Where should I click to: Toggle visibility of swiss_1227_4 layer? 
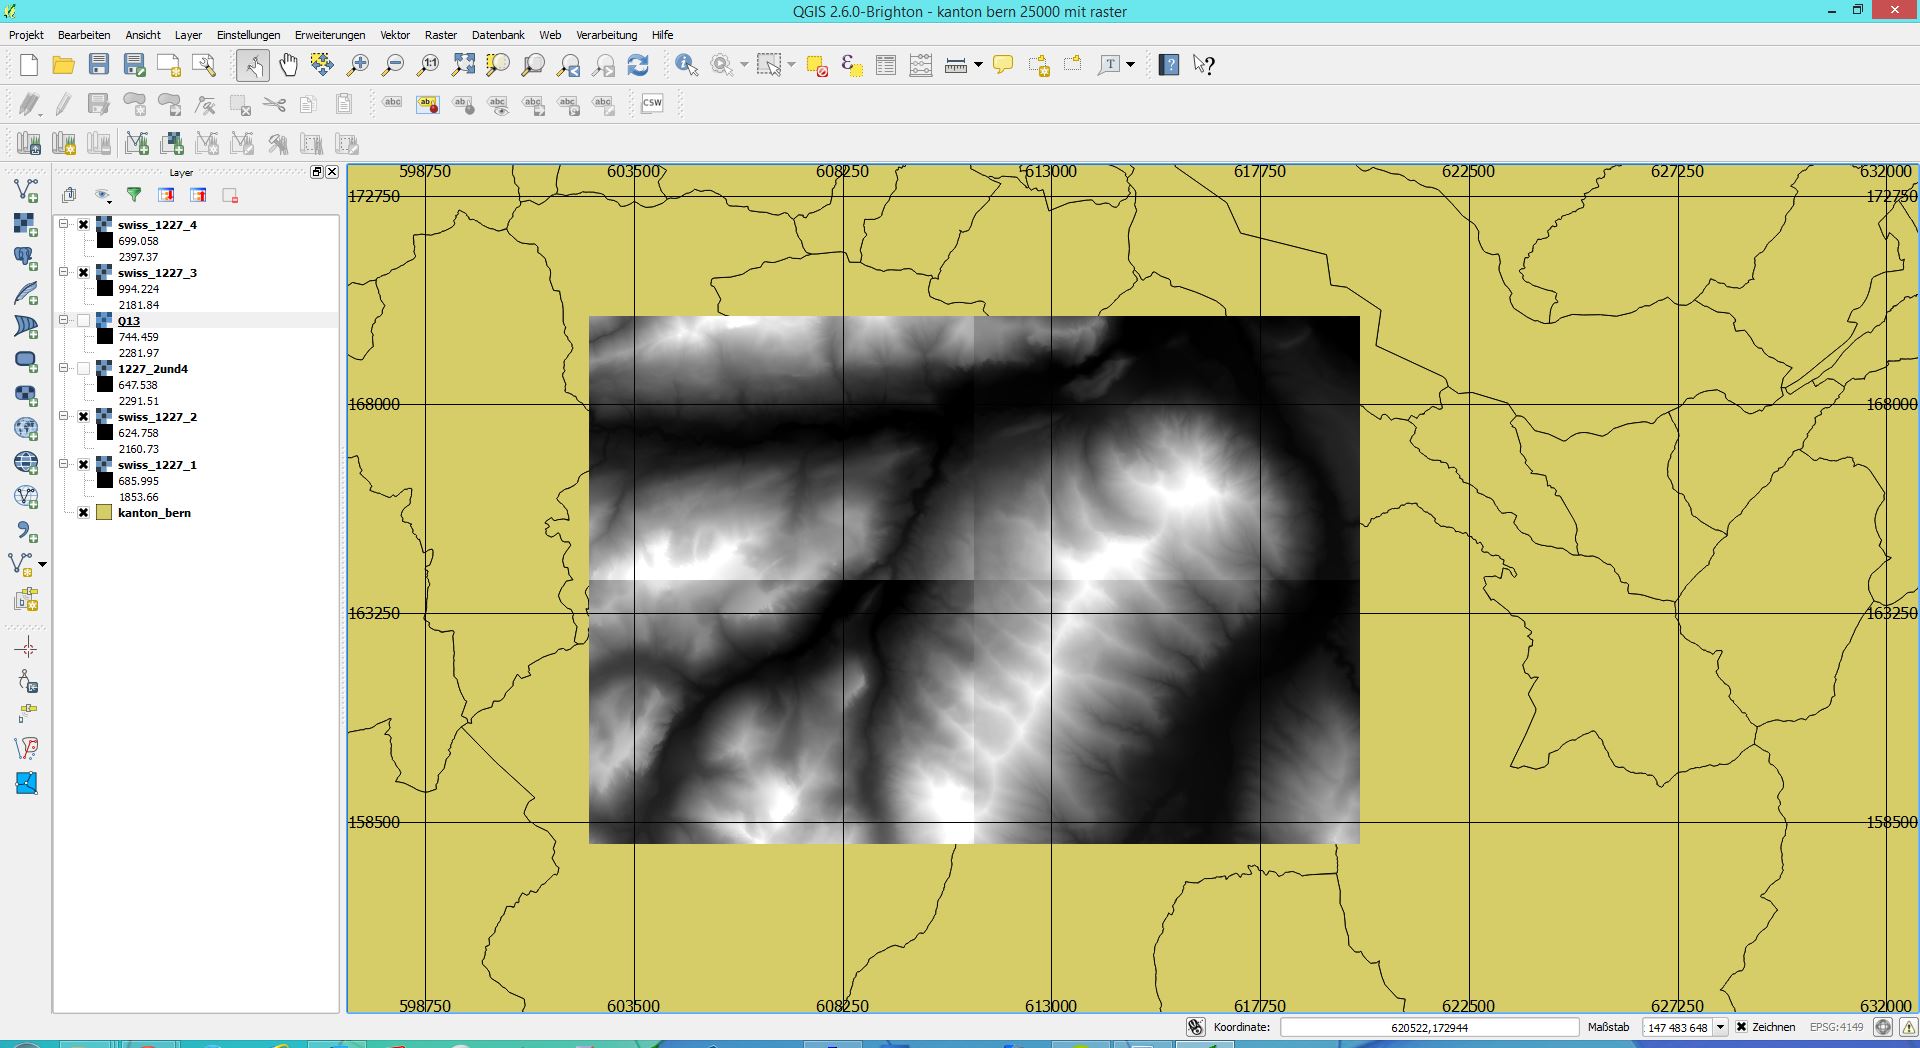[84, 225]
